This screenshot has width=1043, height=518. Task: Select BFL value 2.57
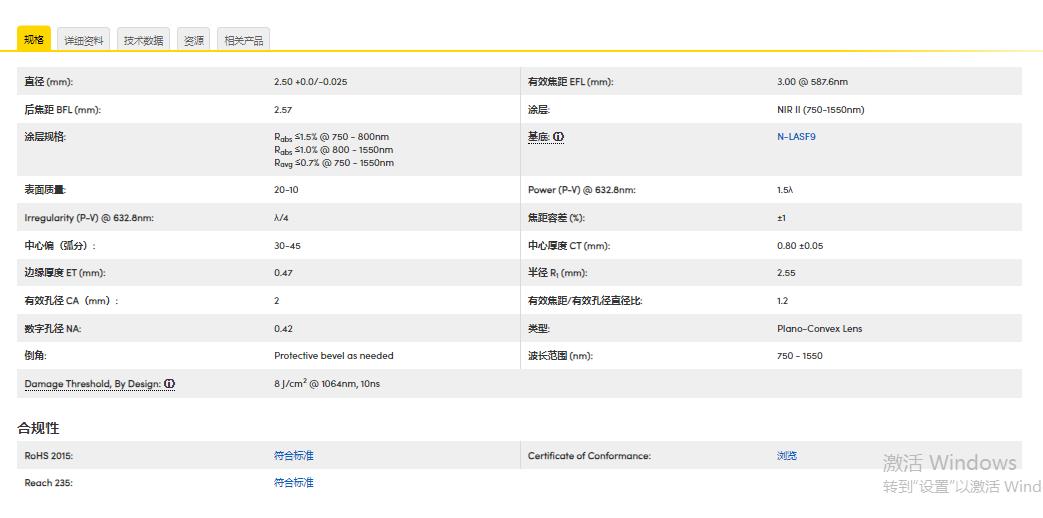(283, 110)
